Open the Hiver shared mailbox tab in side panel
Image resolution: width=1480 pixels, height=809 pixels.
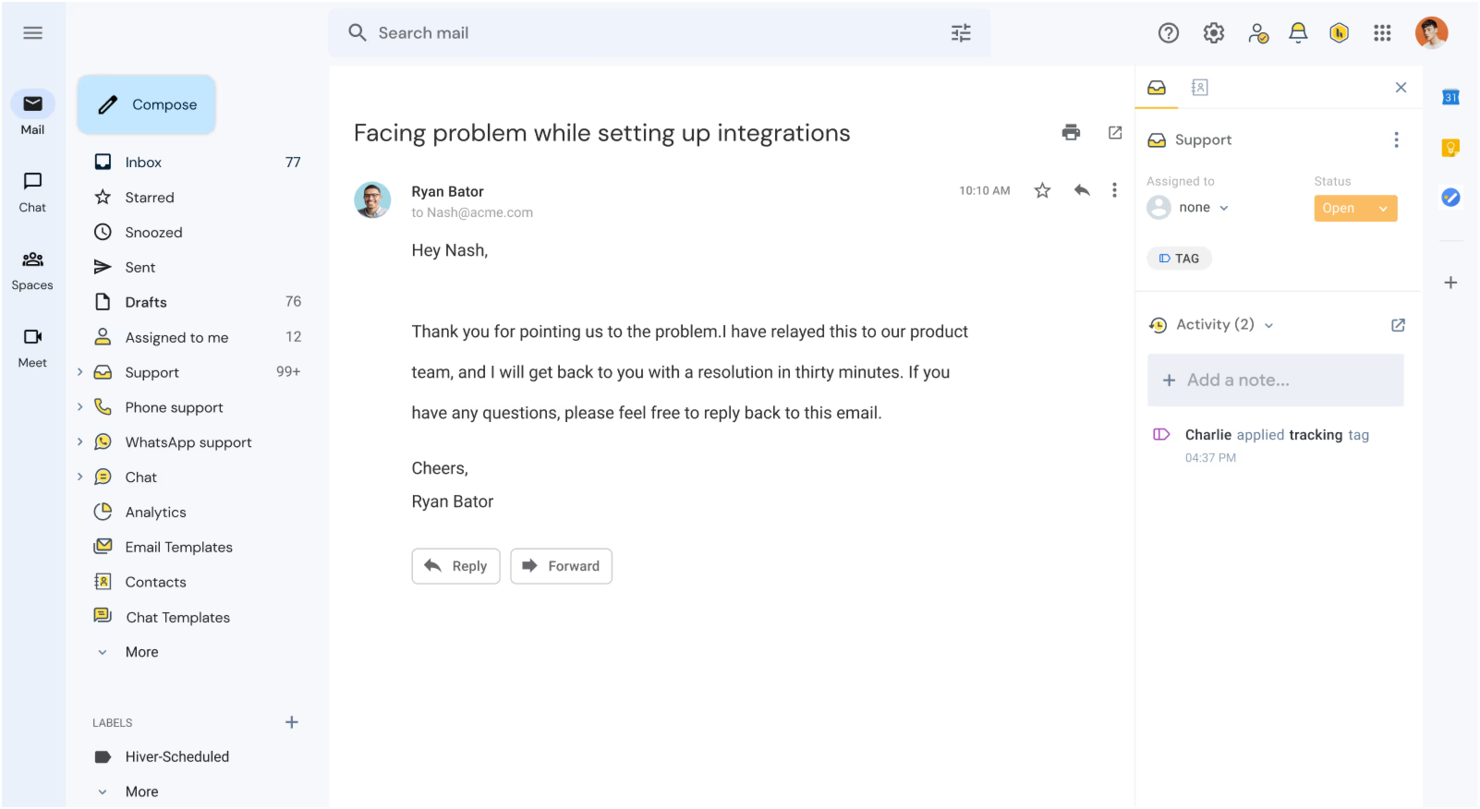tap(1157, 87)
